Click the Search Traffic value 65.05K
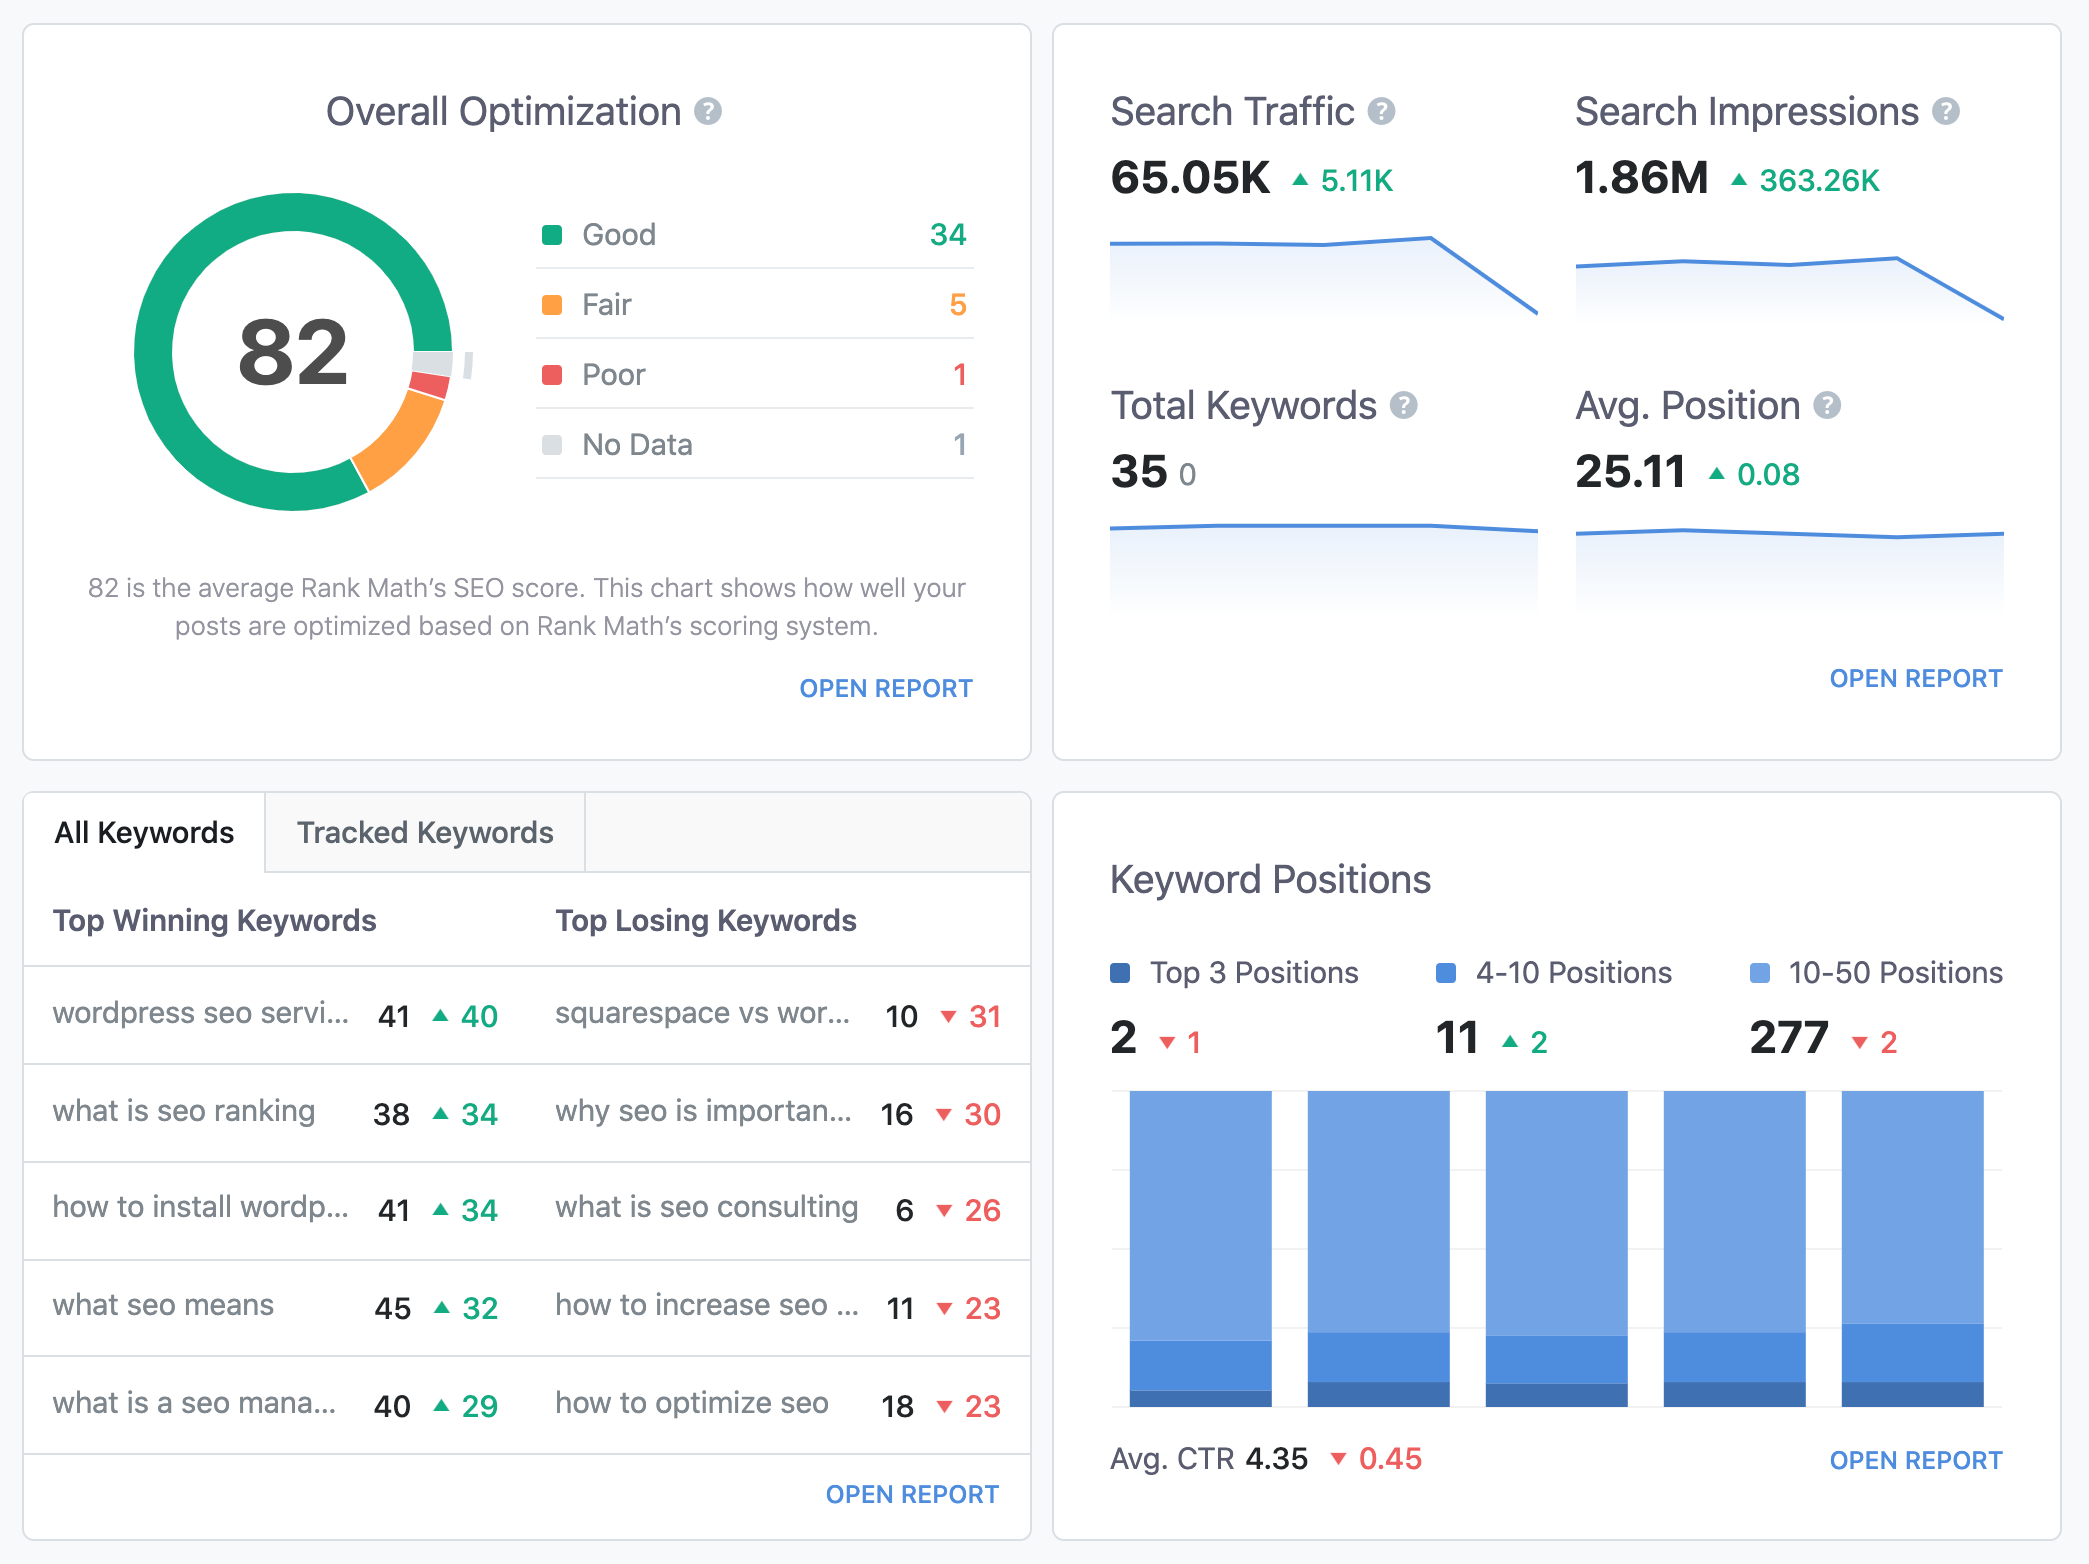 coord(1190,178)
